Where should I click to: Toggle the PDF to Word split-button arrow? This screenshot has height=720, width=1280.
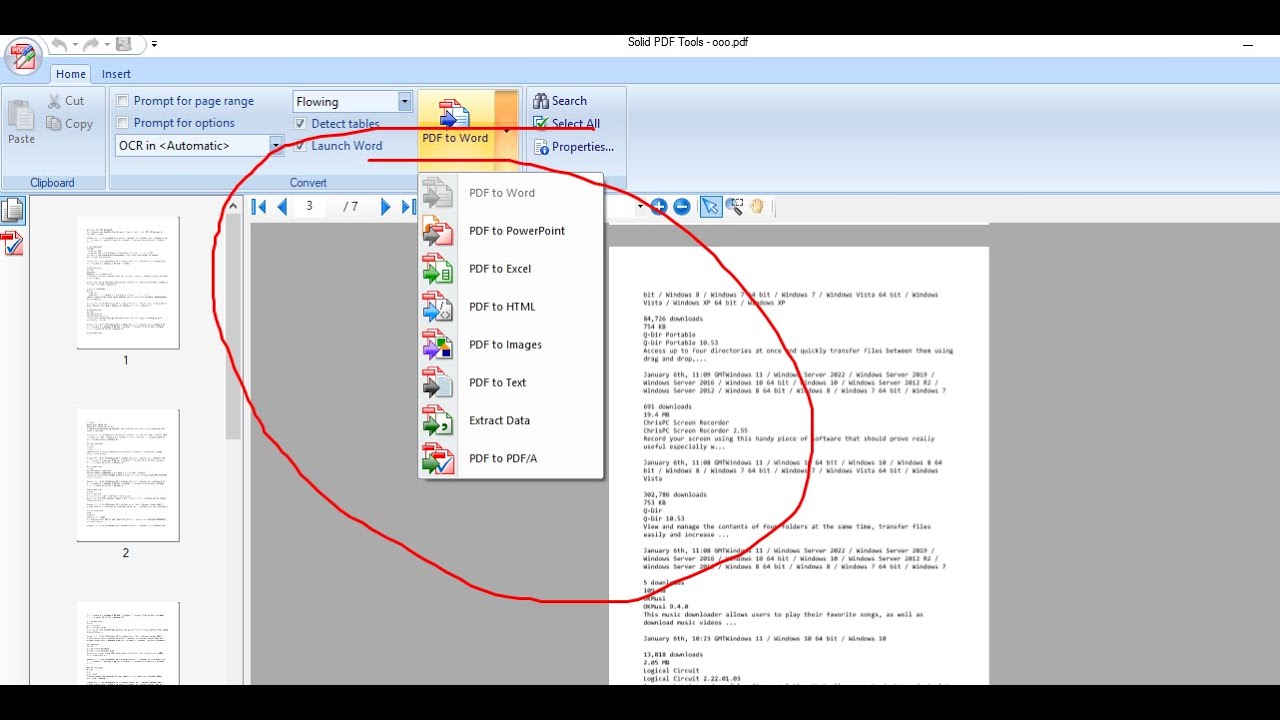tap(506, 130)
